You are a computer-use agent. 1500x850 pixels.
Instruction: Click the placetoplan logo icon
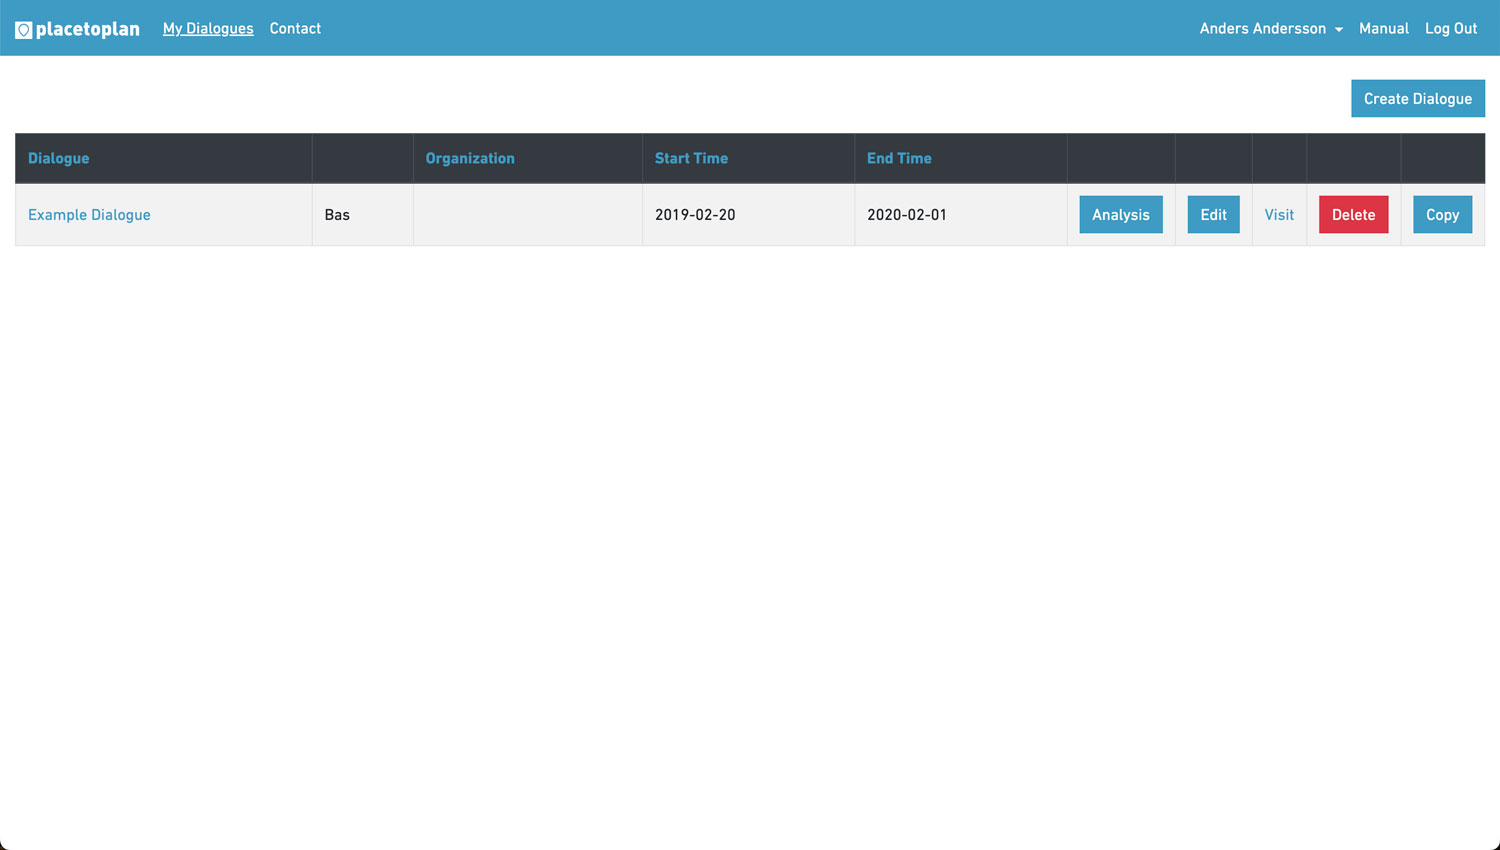[23, 30]
